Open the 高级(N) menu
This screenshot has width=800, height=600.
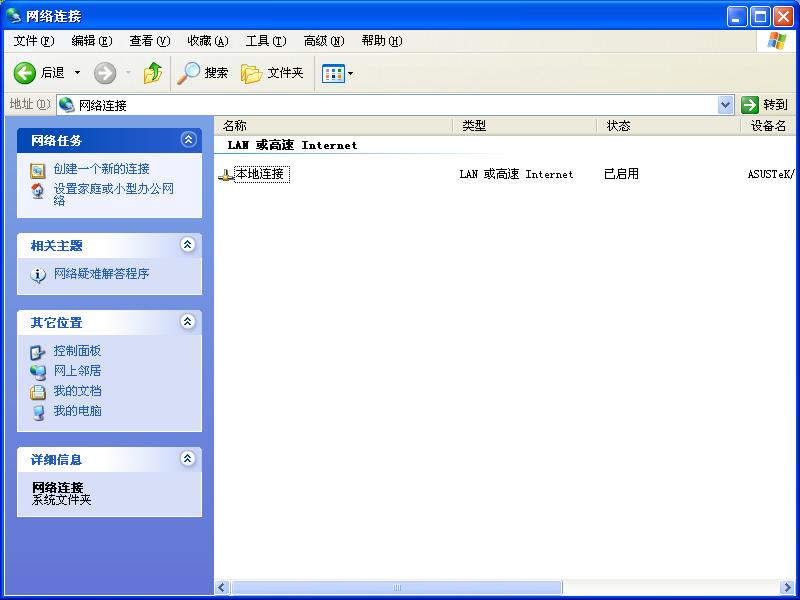click(324, 41)
